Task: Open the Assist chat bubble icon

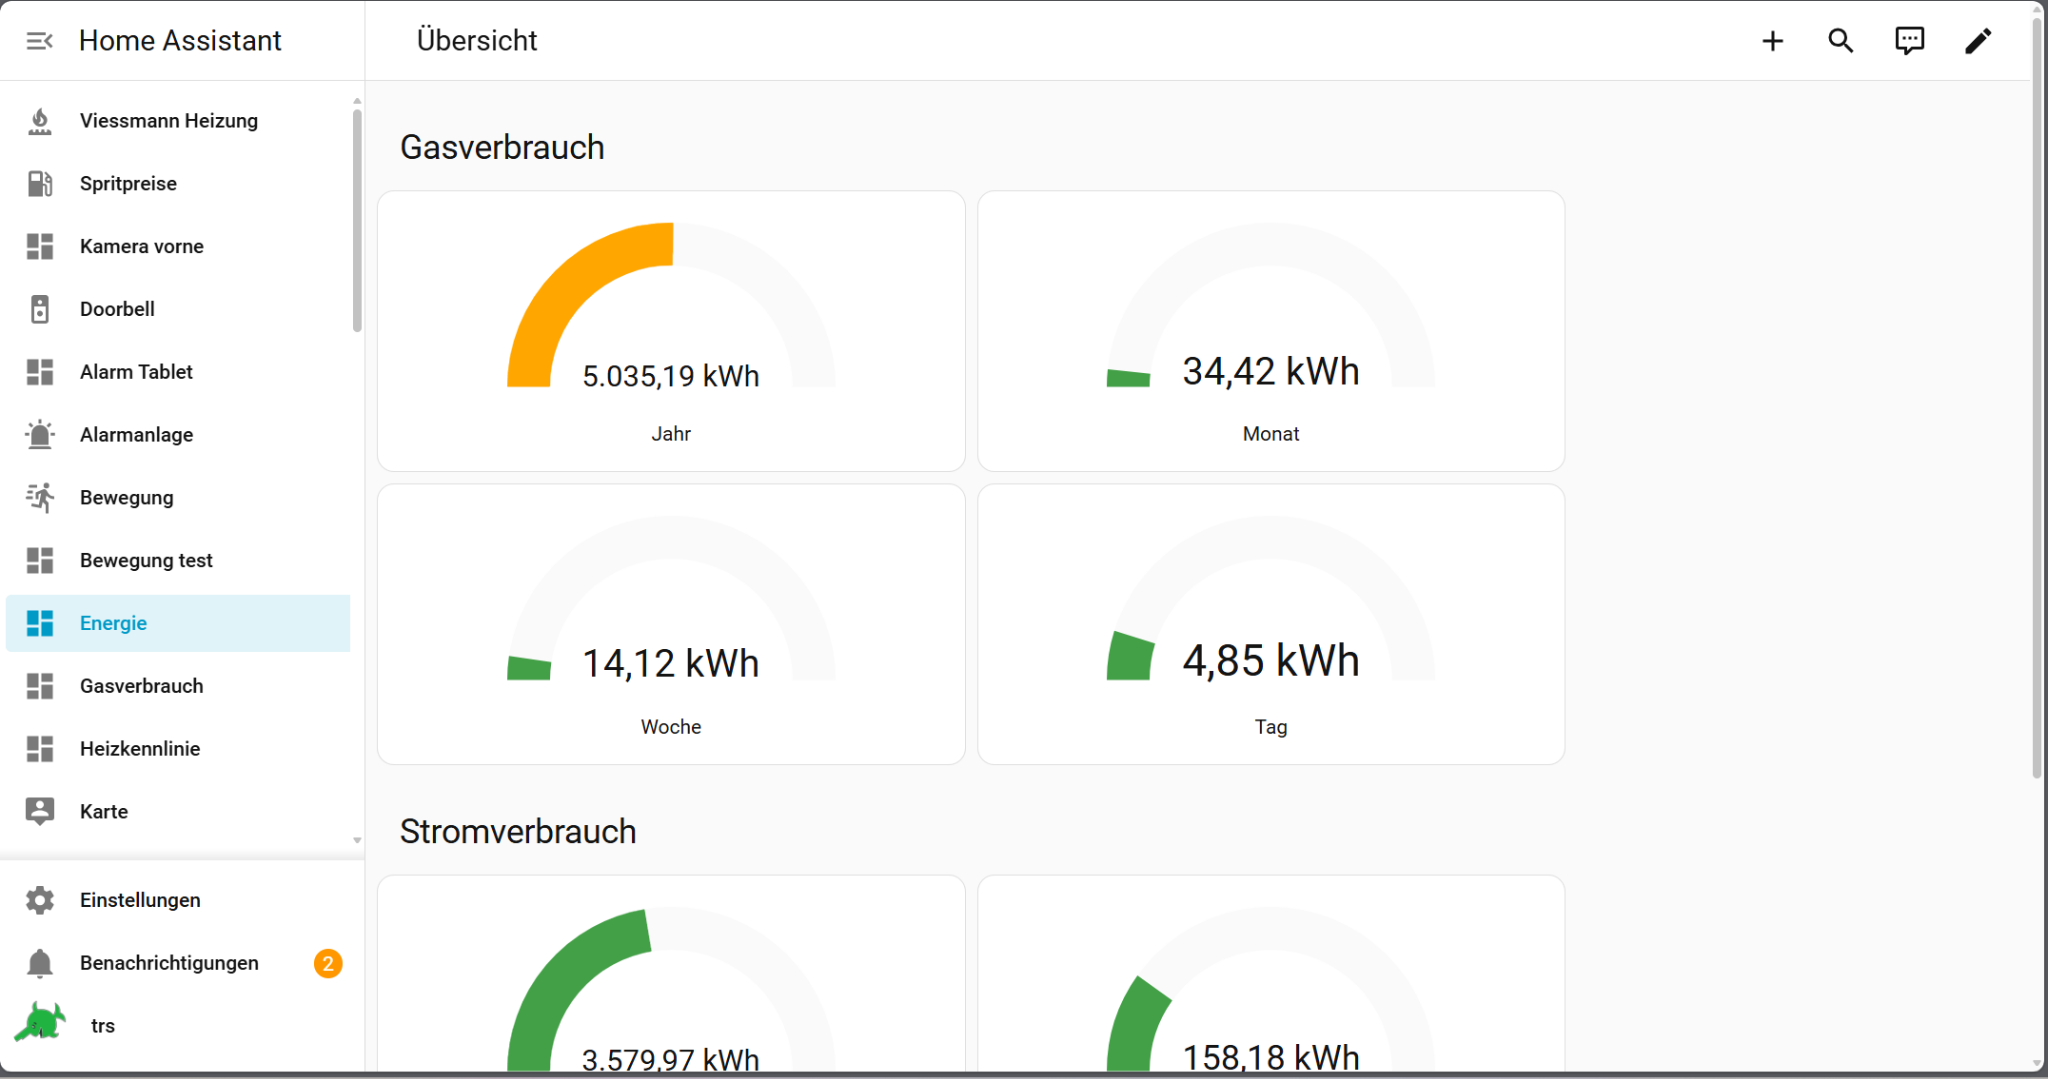Action: click(1909, 41)
